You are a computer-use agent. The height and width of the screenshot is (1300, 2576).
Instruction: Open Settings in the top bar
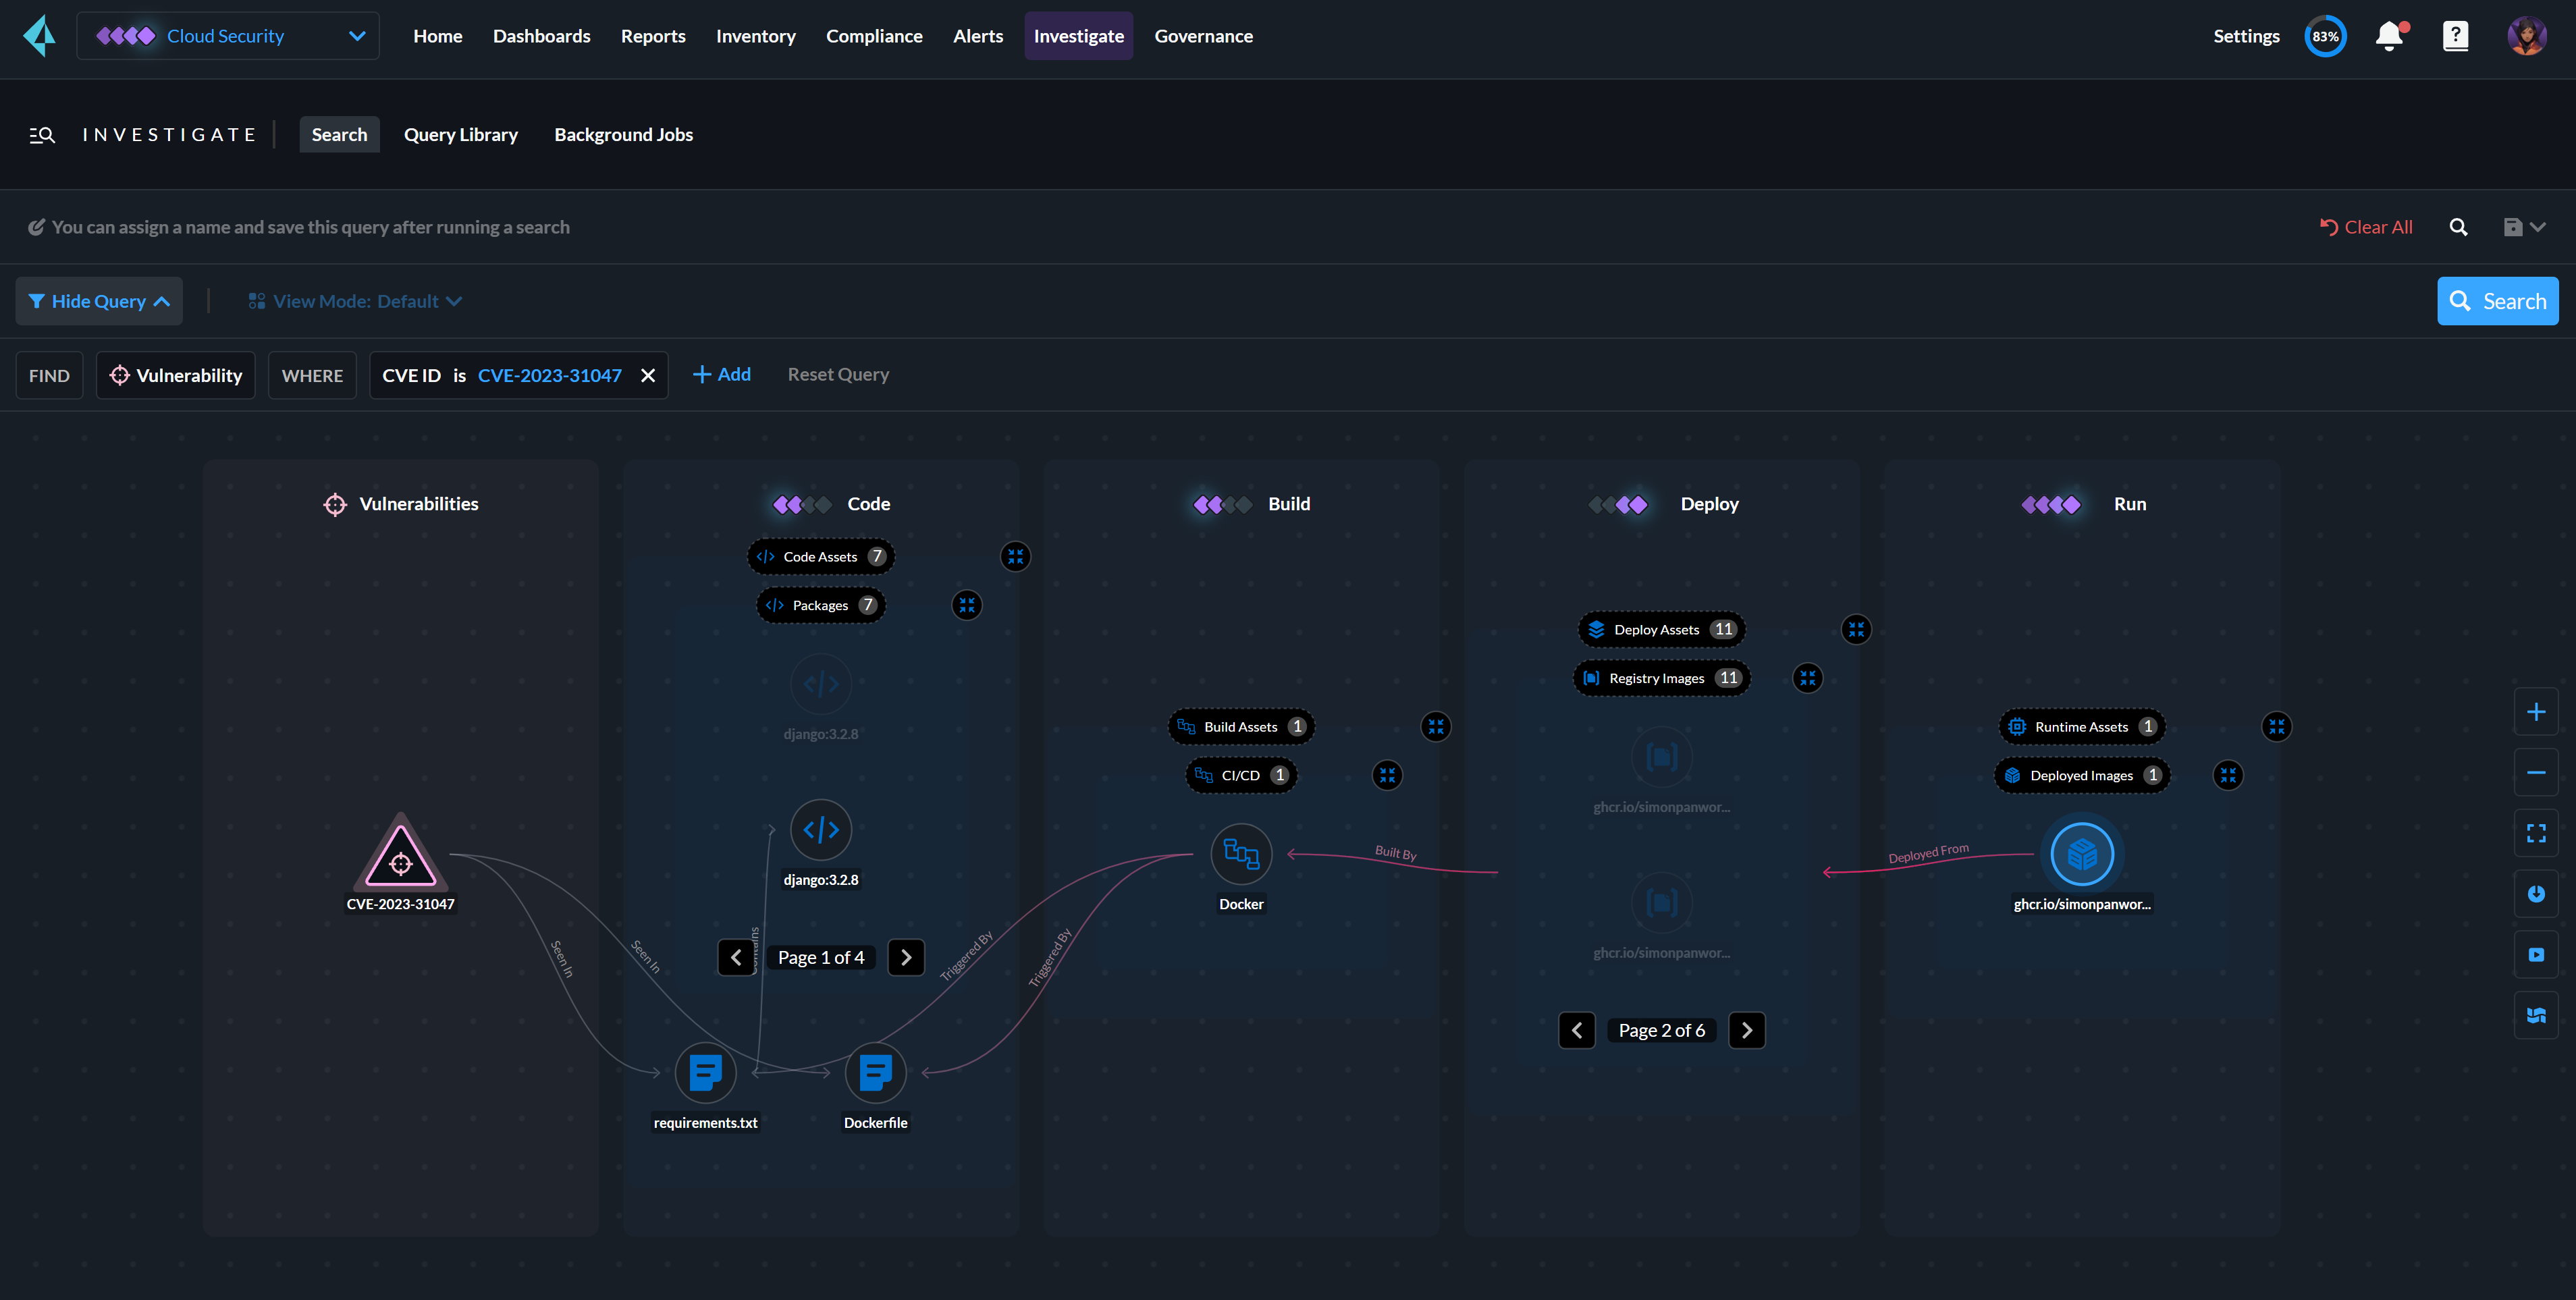pos(2246,36)
